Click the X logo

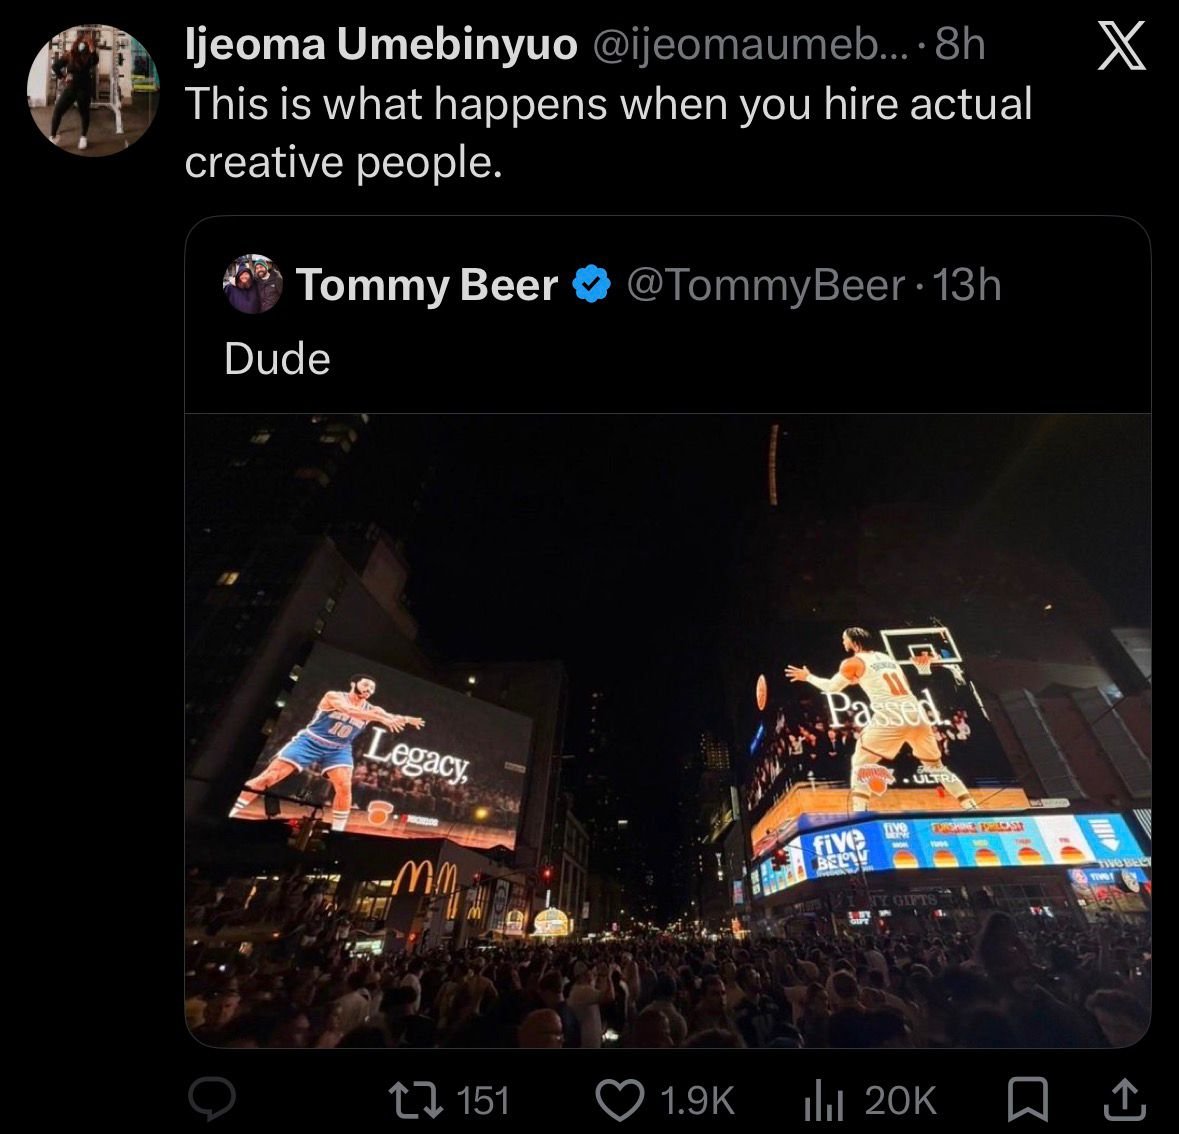pyautogui.click(x=1121, y=46)
